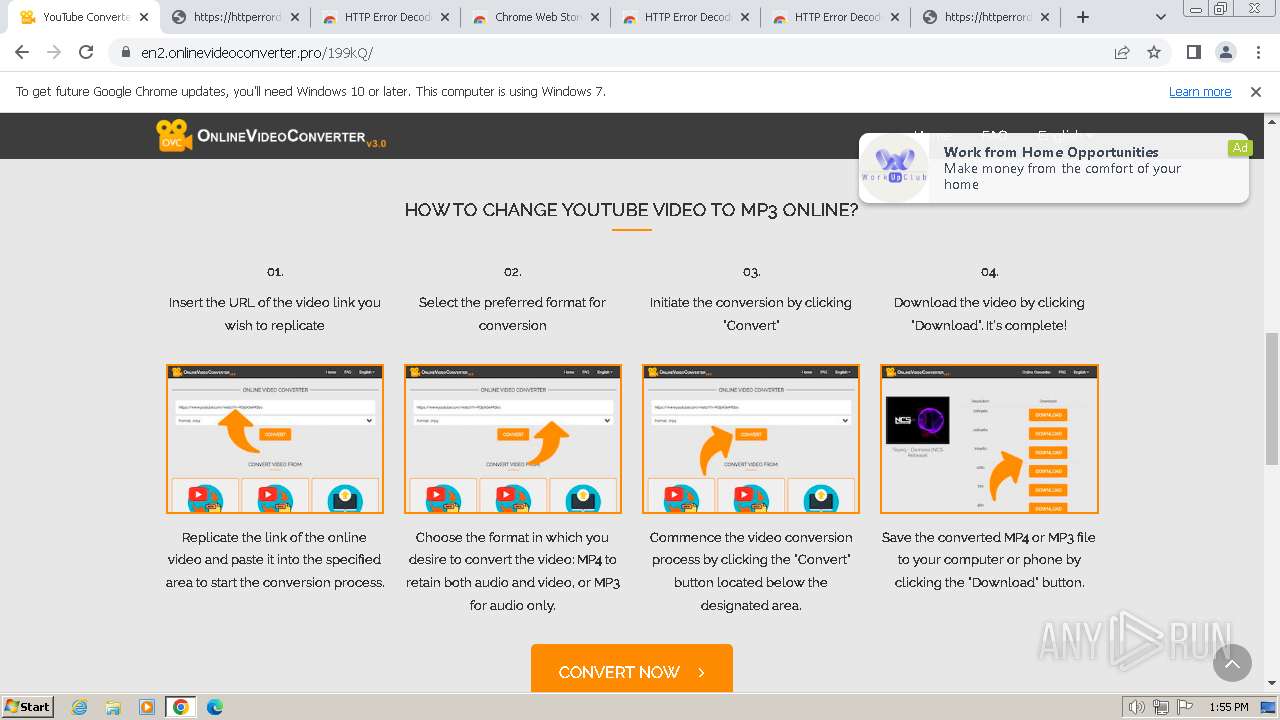
Task: Dismiss the Chrome update info bar
Action: point(1256,91)
